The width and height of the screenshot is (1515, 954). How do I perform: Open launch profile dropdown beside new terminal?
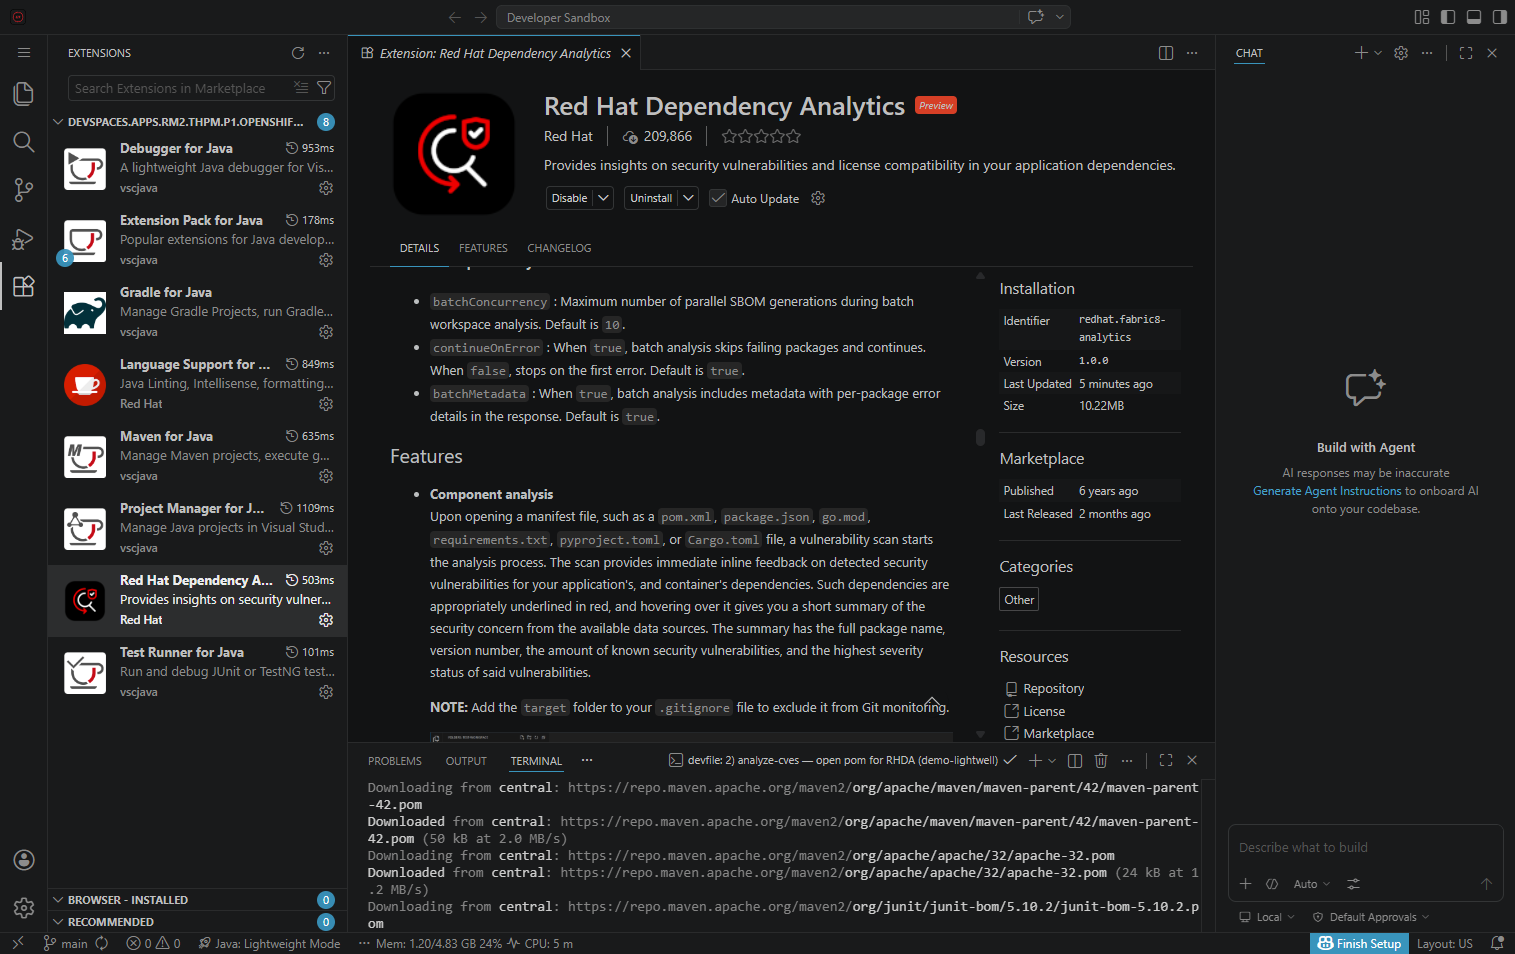pyautogui.click(x=1052, y=760)
